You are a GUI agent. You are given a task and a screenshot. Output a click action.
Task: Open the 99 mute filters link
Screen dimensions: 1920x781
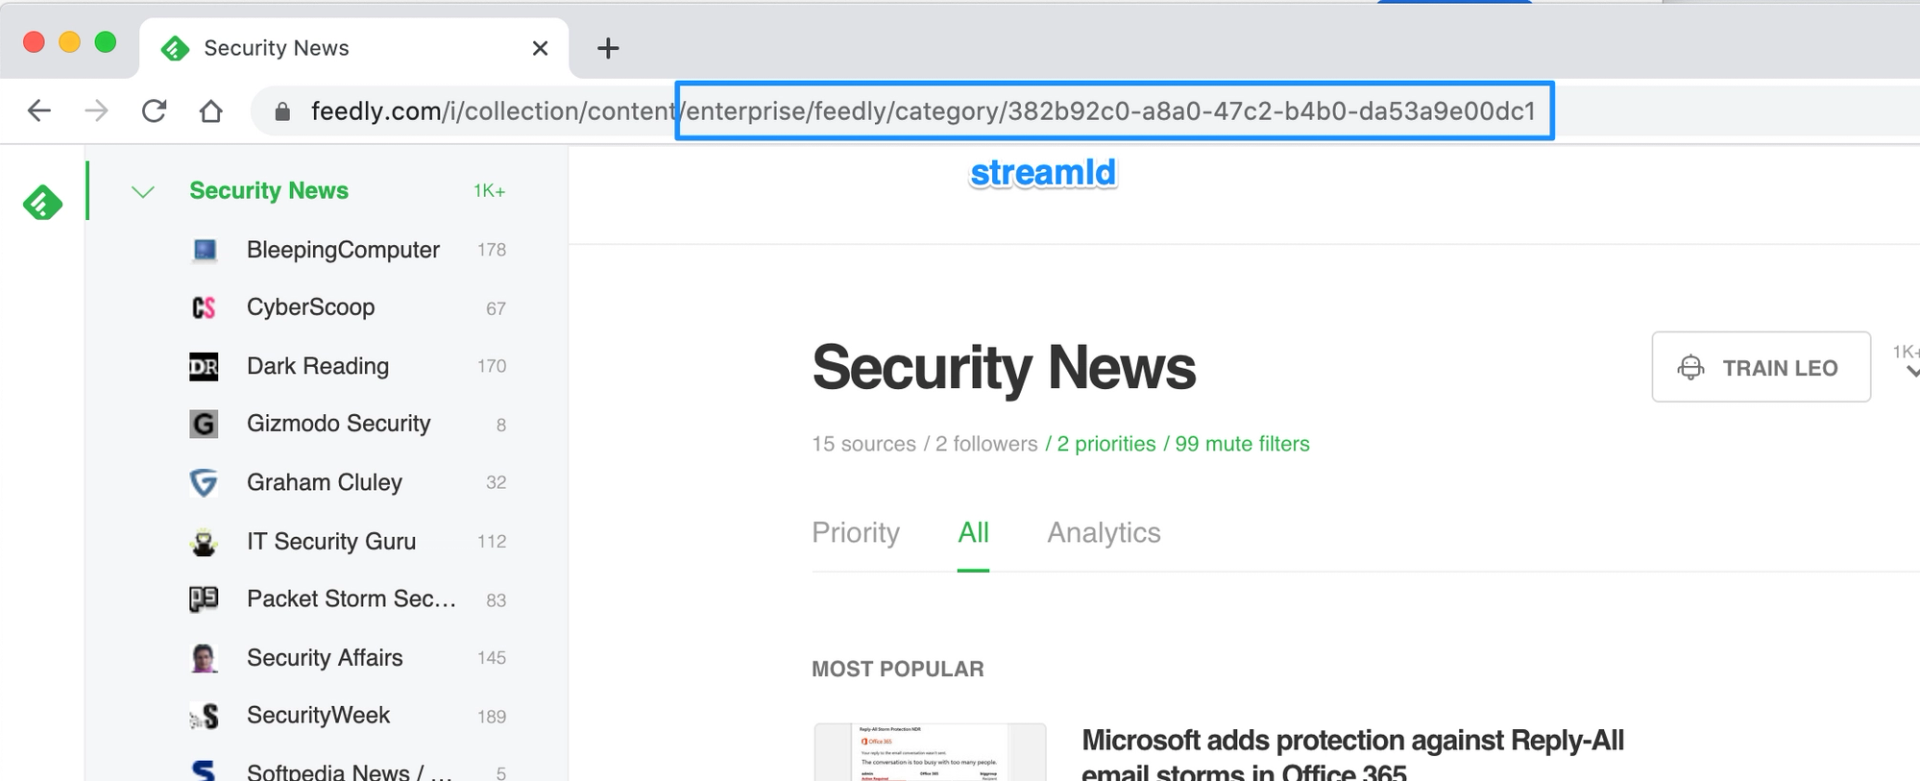pyautogui.click(x=1241, y=443)
